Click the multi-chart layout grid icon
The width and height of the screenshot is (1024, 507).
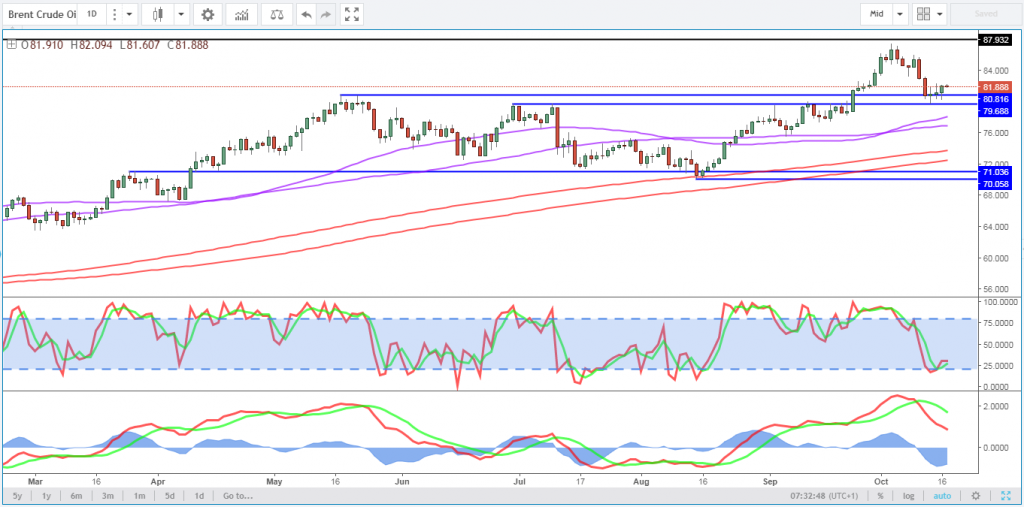click(923, 14)
